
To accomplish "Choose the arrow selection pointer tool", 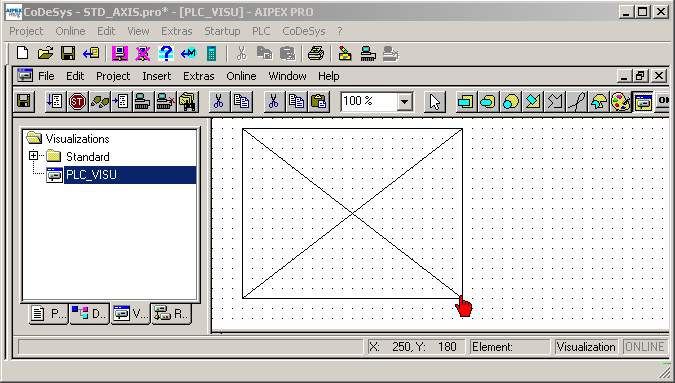I will [x=434, y=102].
